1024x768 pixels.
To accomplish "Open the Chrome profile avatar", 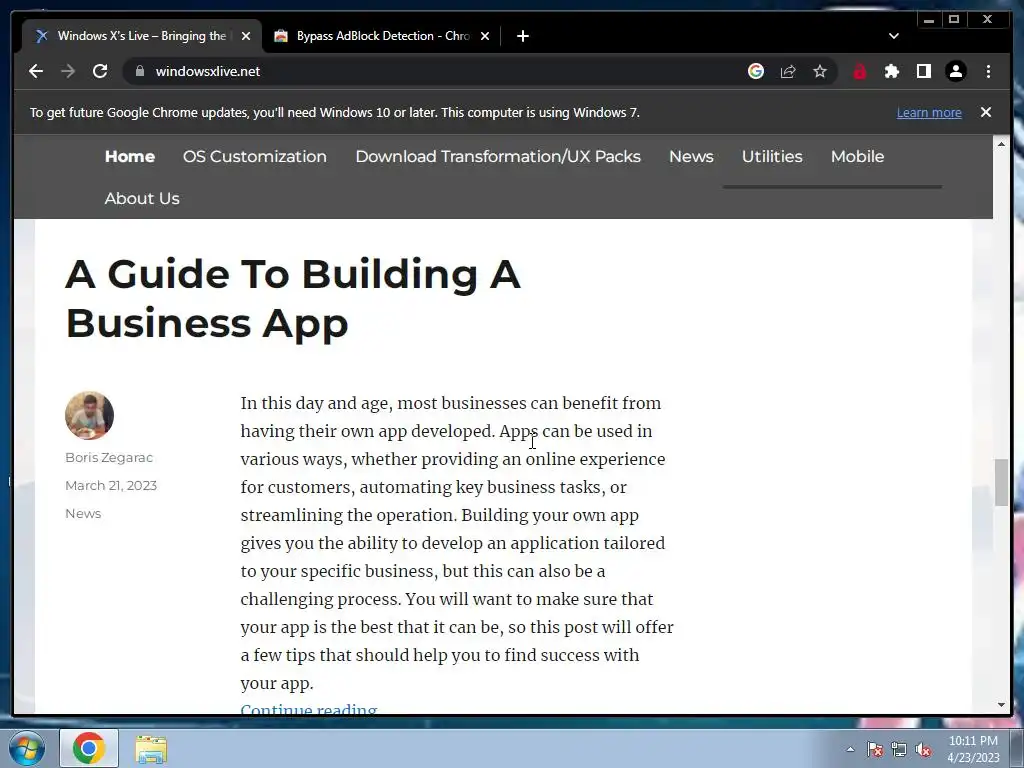I will pos(955,71).
